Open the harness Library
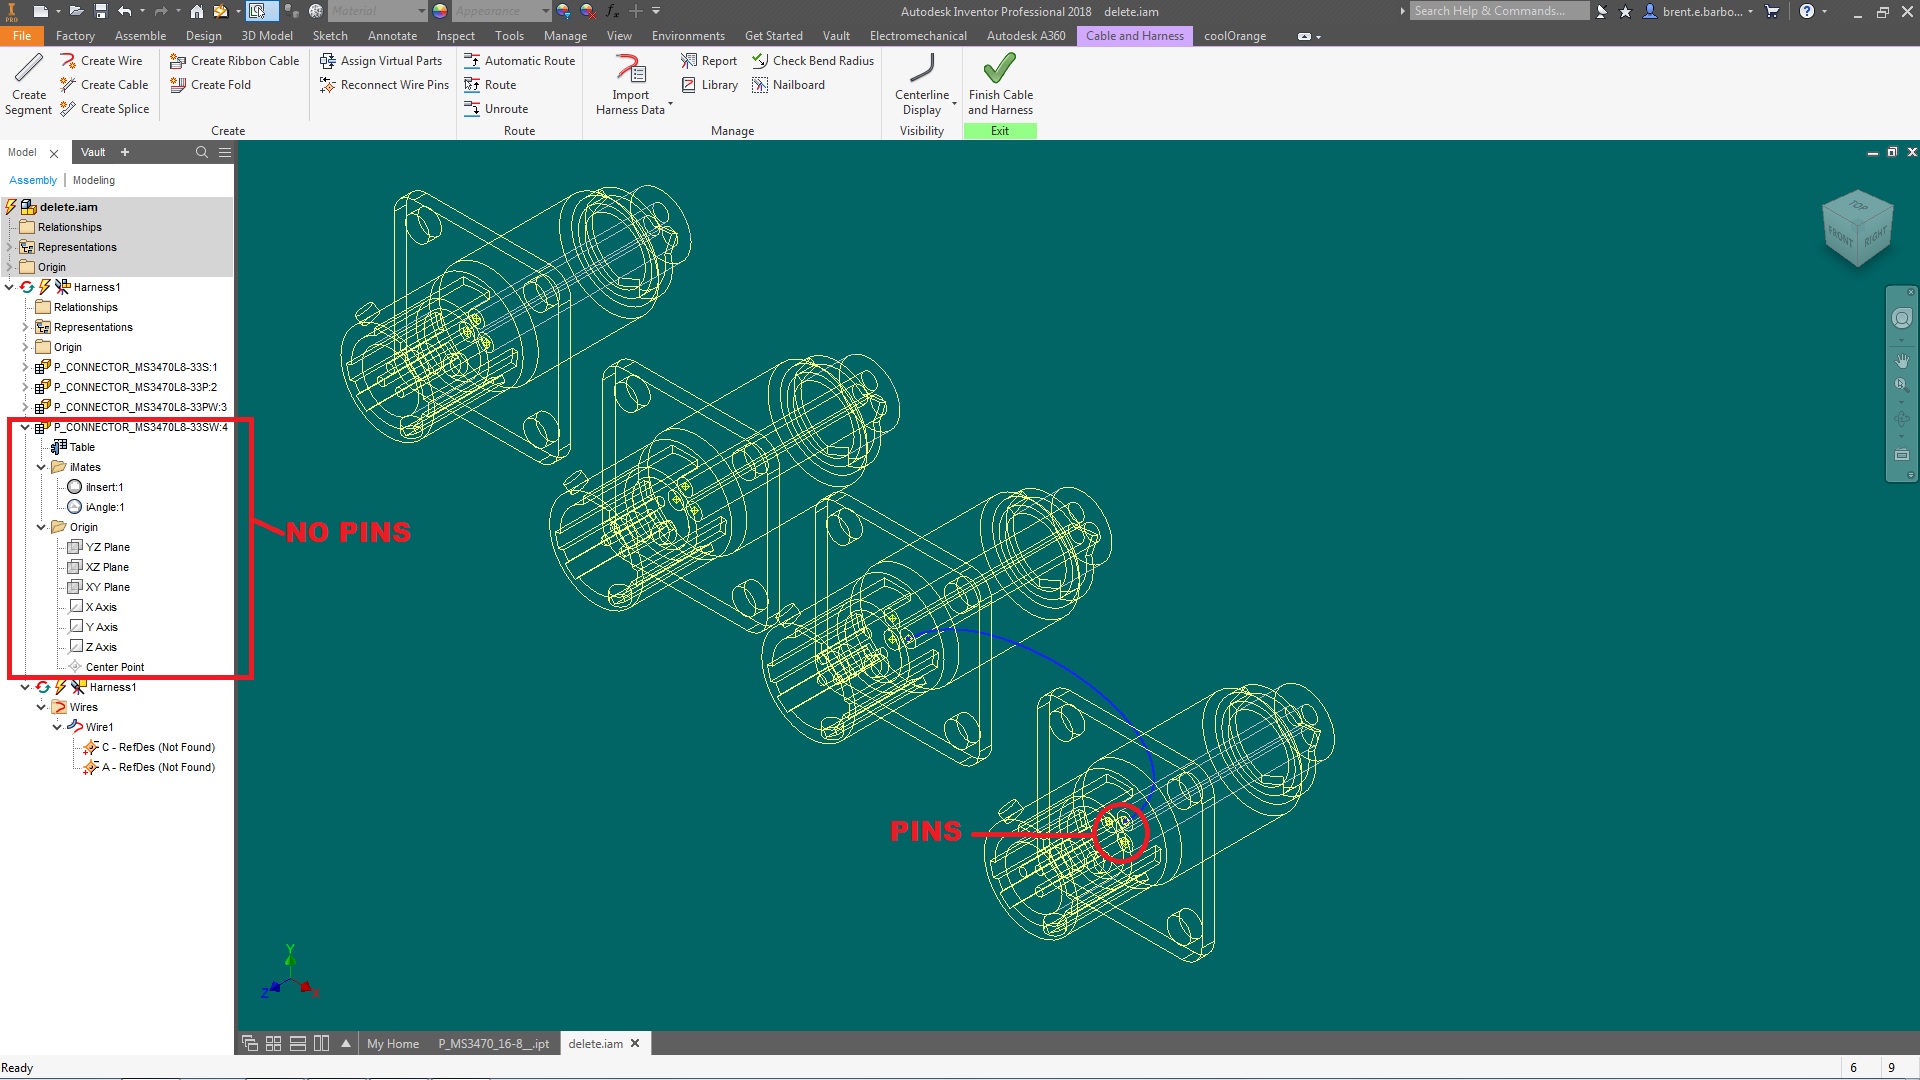Image resolution: width=1920 pixels, height=1080 pixels. click(x=710, y=84)
